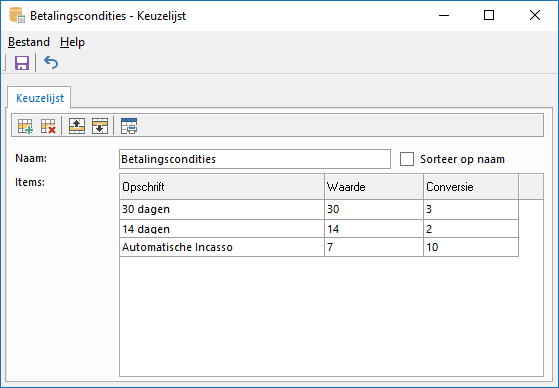Click the print list icon
This screenshot has height=388, width=559.
coord(129,126)
